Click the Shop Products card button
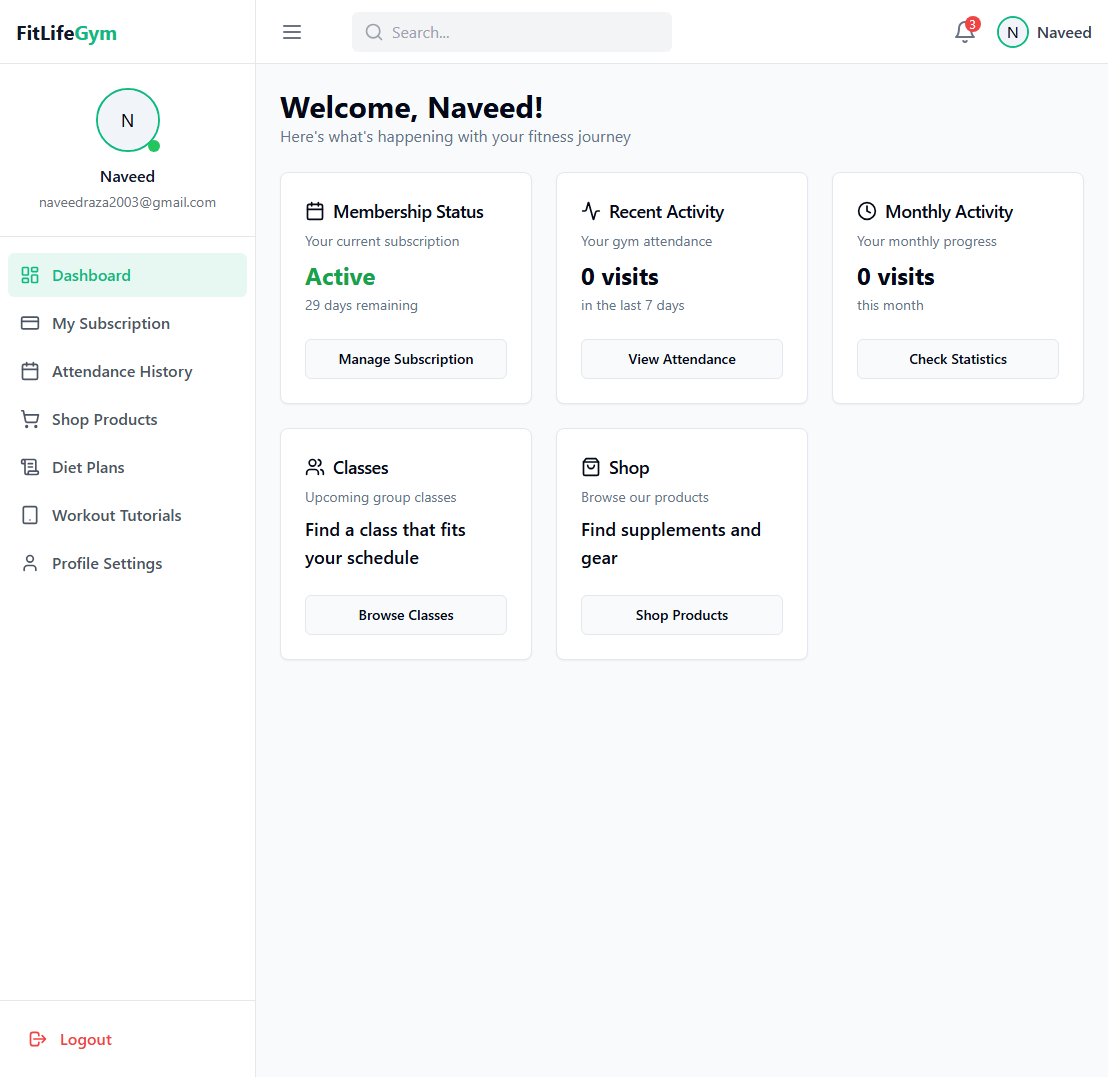1108x1077 pixels. [x=681, y=615]
